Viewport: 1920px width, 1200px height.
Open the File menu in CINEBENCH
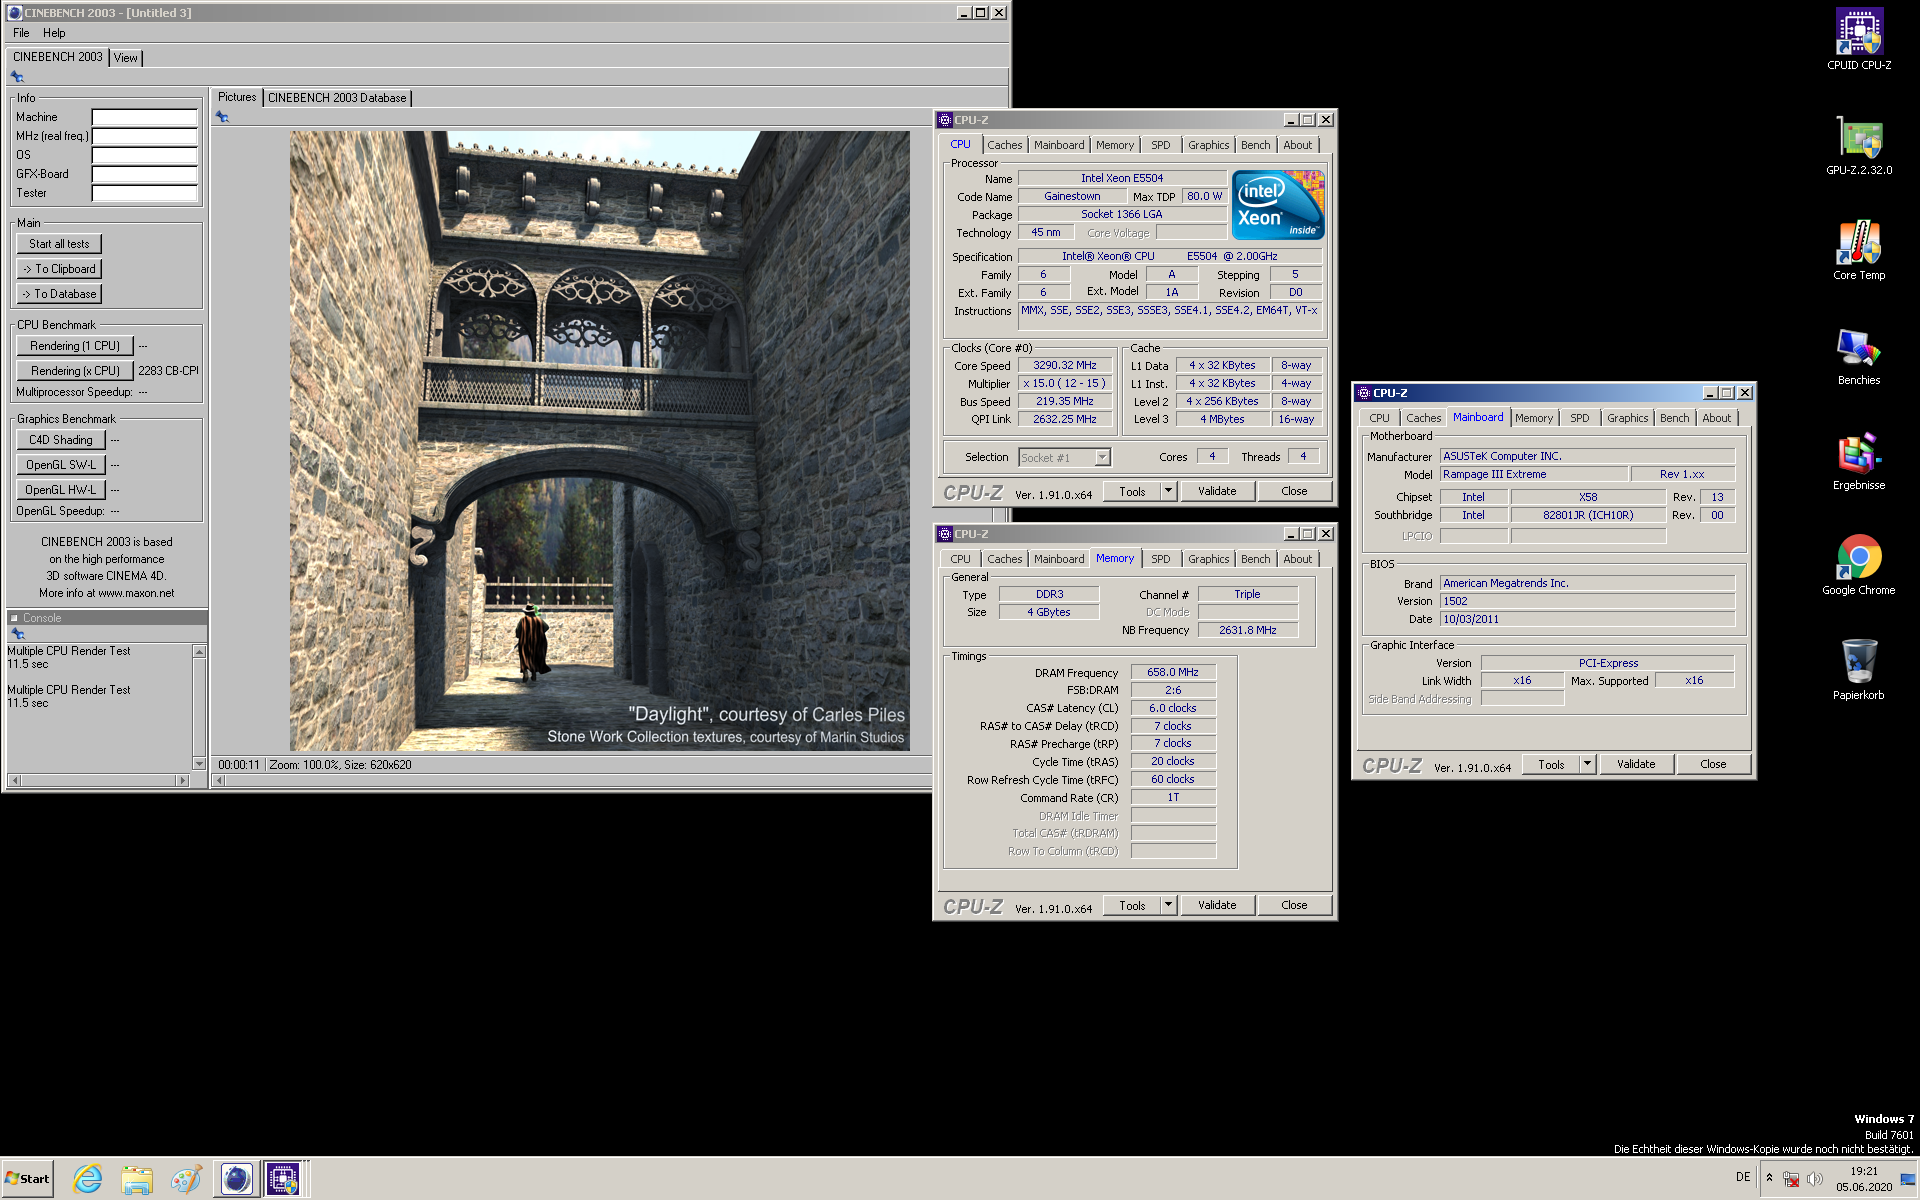coord(21,33)
